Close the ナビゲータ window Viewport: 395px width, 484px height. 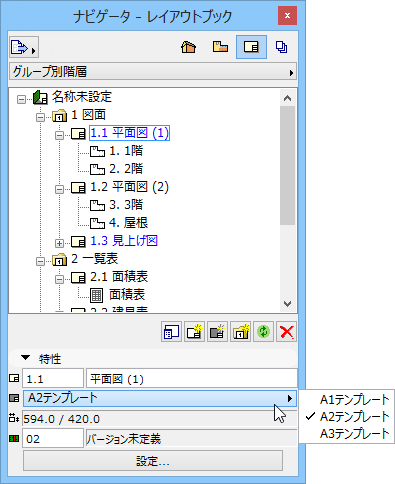coord(287,15)
